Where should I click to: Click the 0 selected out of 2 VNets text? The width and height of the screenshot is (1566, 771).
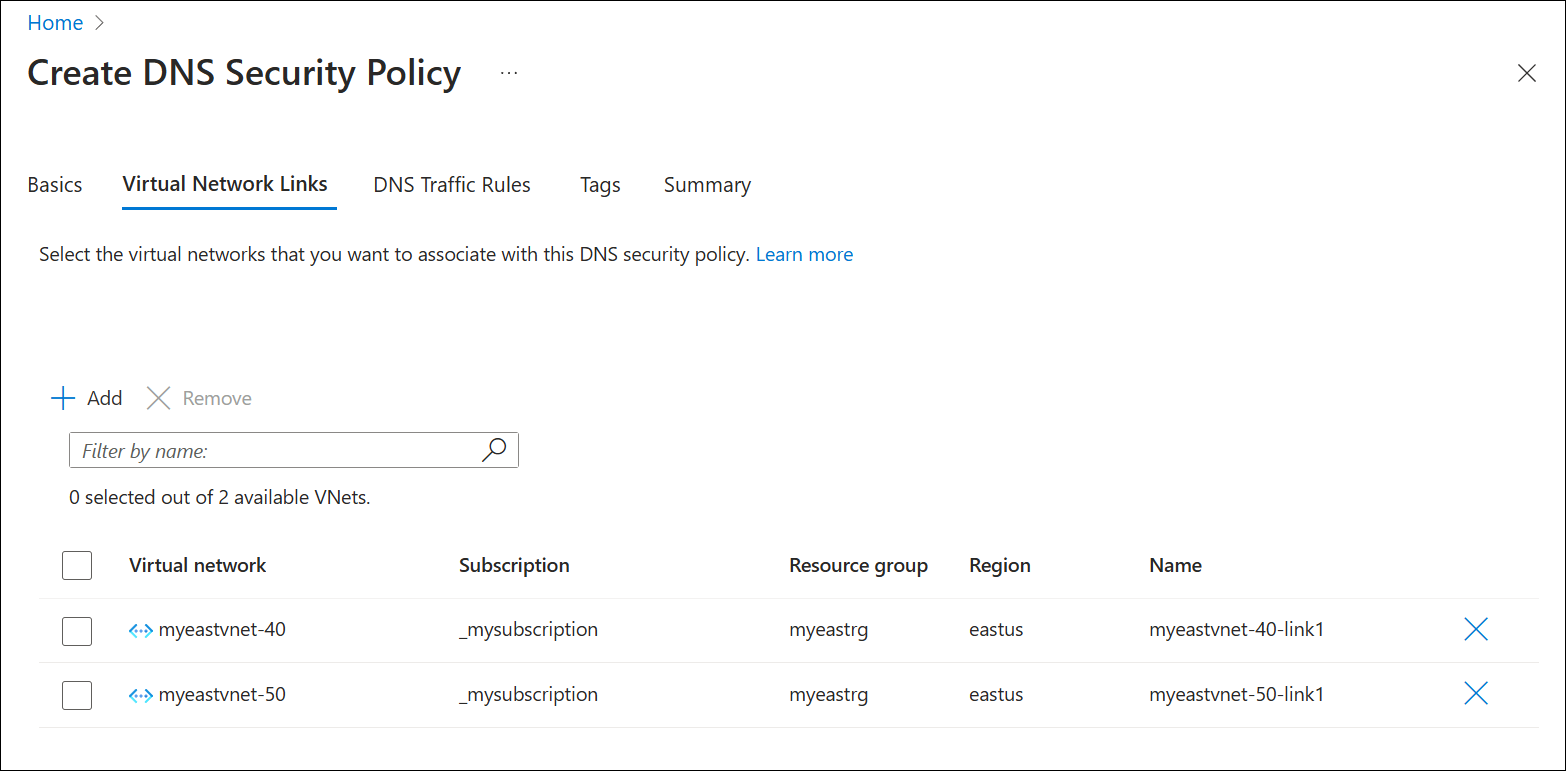tap(220, 497)
